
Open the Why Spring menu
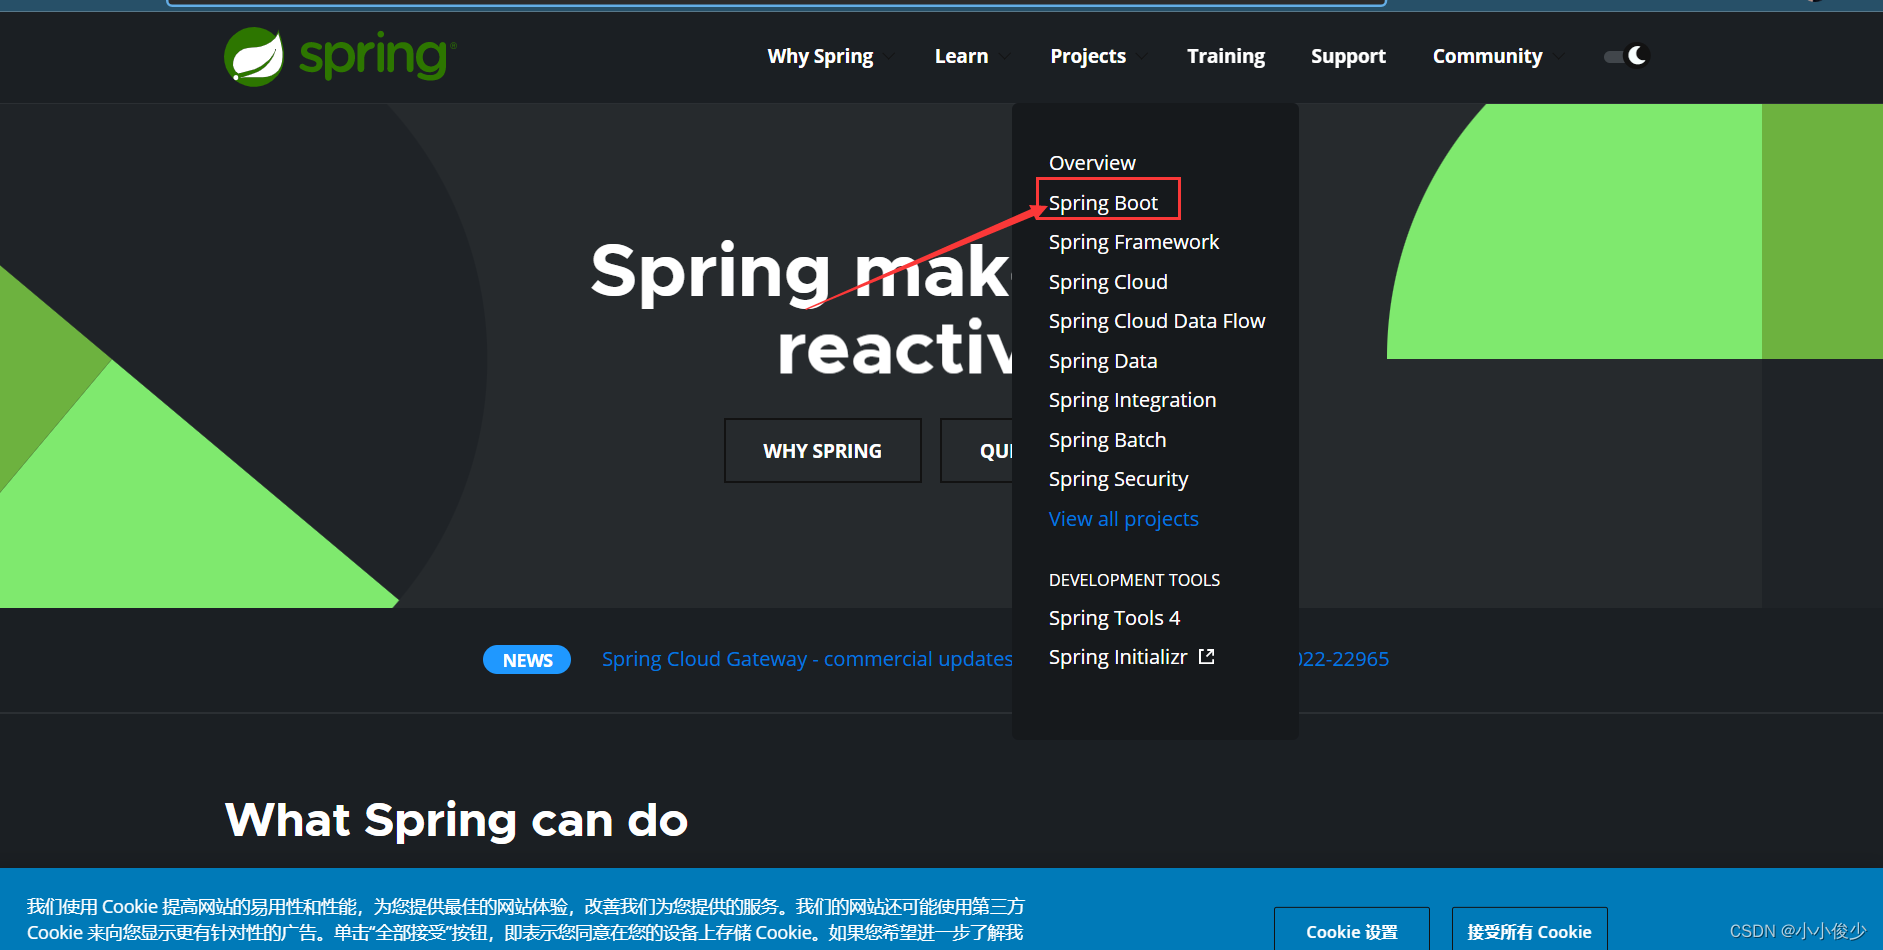pyautogui.click(x=820, y=56)
